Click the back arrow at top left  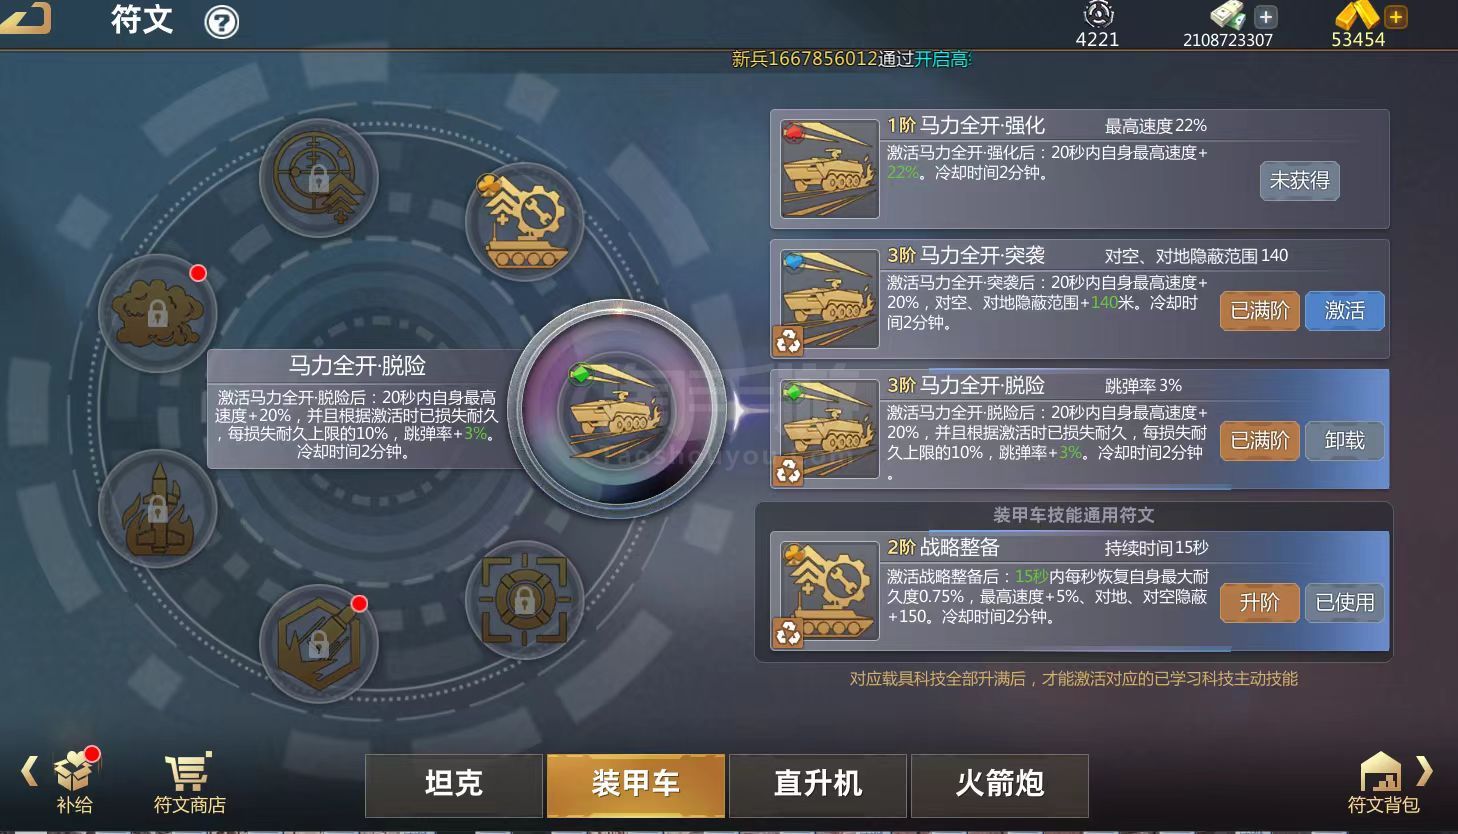coord(27,17)
